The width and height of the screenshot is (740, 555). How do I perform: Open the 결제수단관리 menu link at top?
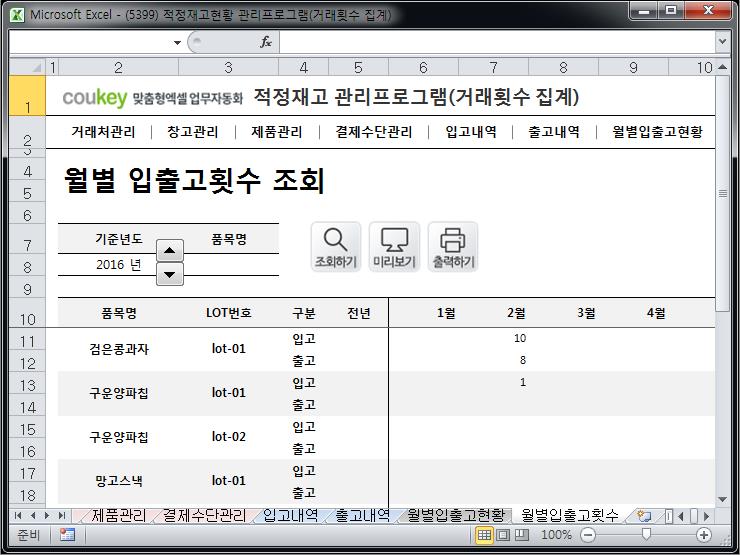374,132
